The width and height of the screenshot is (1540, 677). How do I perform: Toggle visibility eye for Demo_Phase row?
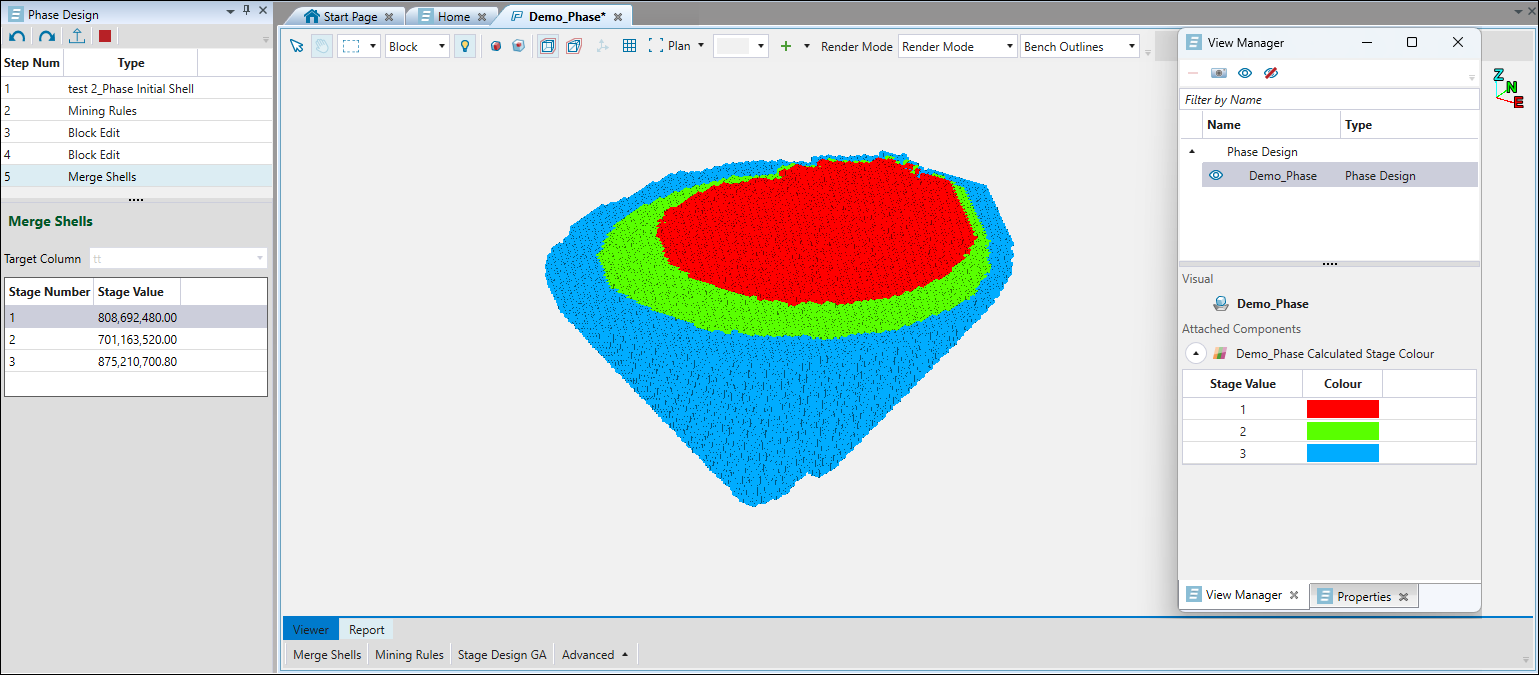[x=1217, y=176]
